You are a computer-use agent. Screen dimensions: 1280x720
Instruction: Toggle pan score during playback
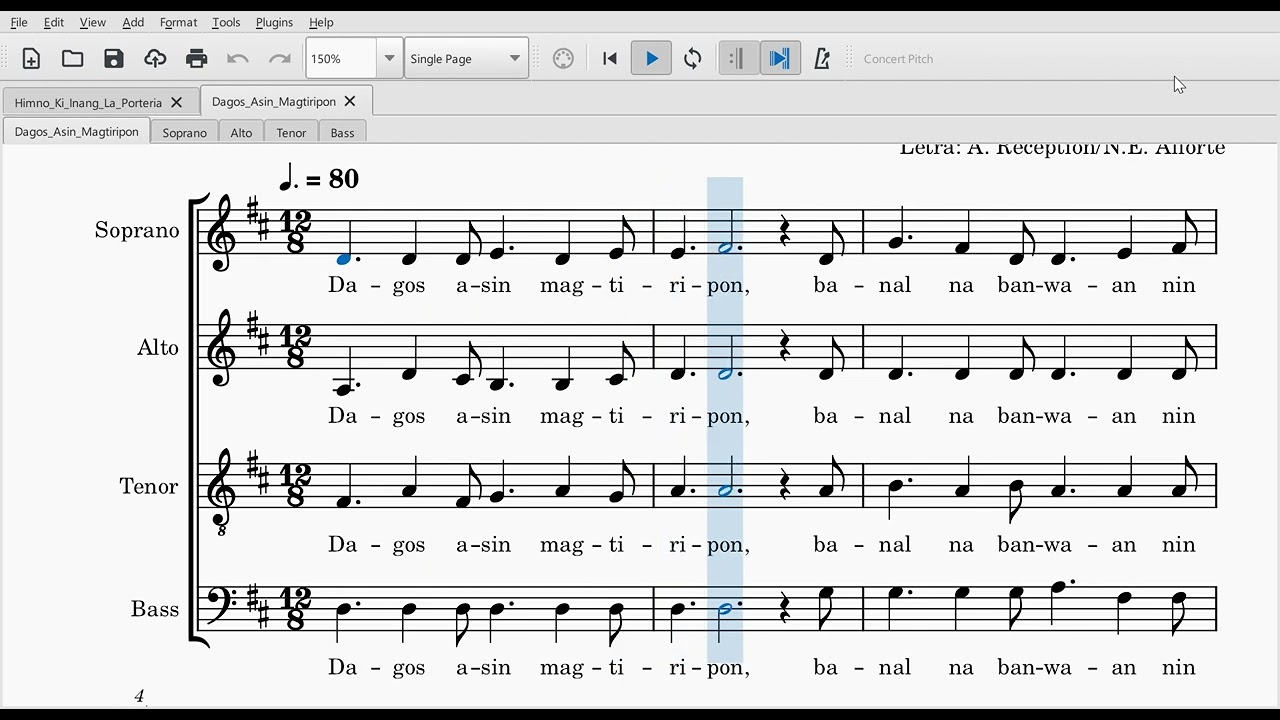[x=780, y=59]
